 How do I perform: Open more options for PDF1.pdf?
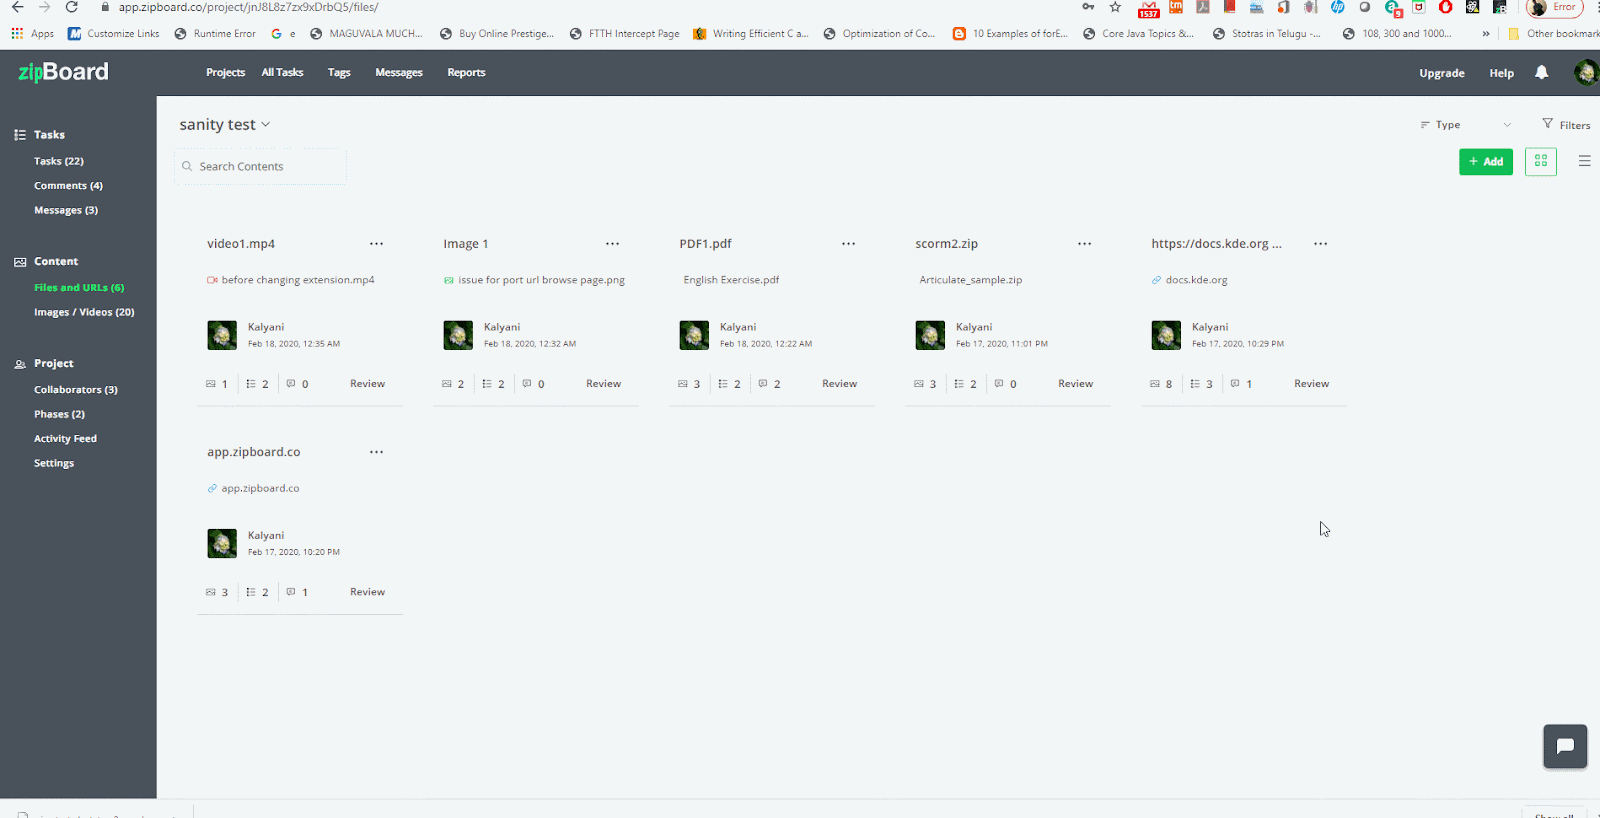pos(848,244)
